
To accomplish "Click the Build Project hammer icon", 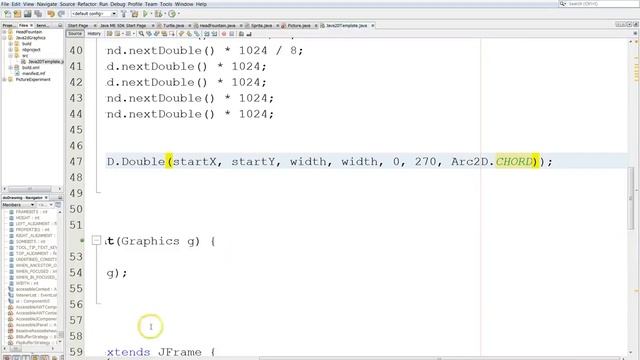I will (x=124, y=14).
